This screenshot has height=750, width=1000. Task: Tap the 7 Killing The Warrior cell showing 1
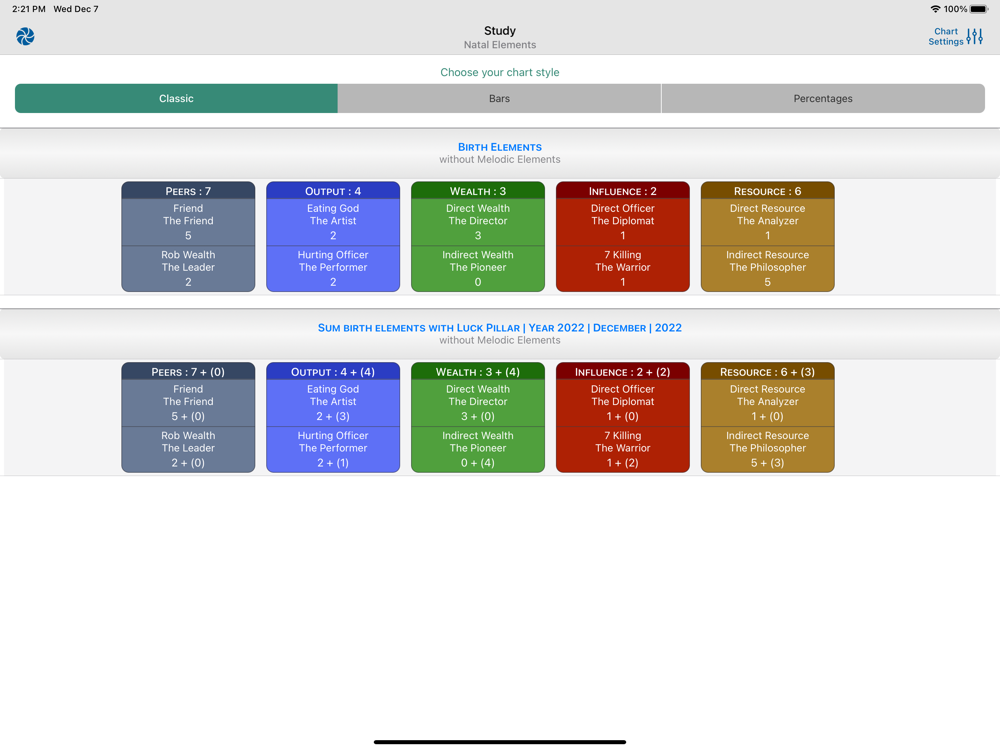(x=622, y=268)
